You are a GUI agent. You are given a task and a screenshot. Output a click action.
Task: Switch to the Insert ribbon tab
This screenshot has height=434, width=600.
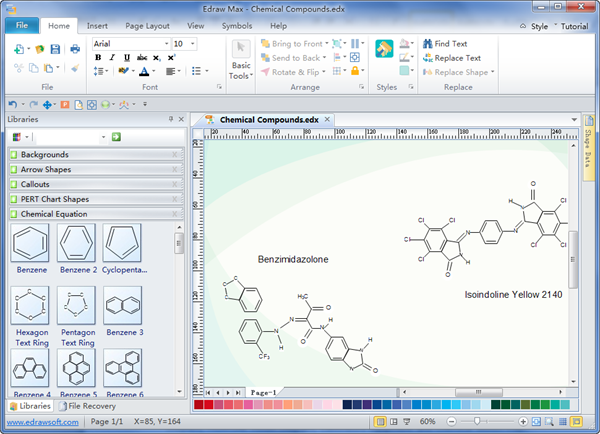97,24
